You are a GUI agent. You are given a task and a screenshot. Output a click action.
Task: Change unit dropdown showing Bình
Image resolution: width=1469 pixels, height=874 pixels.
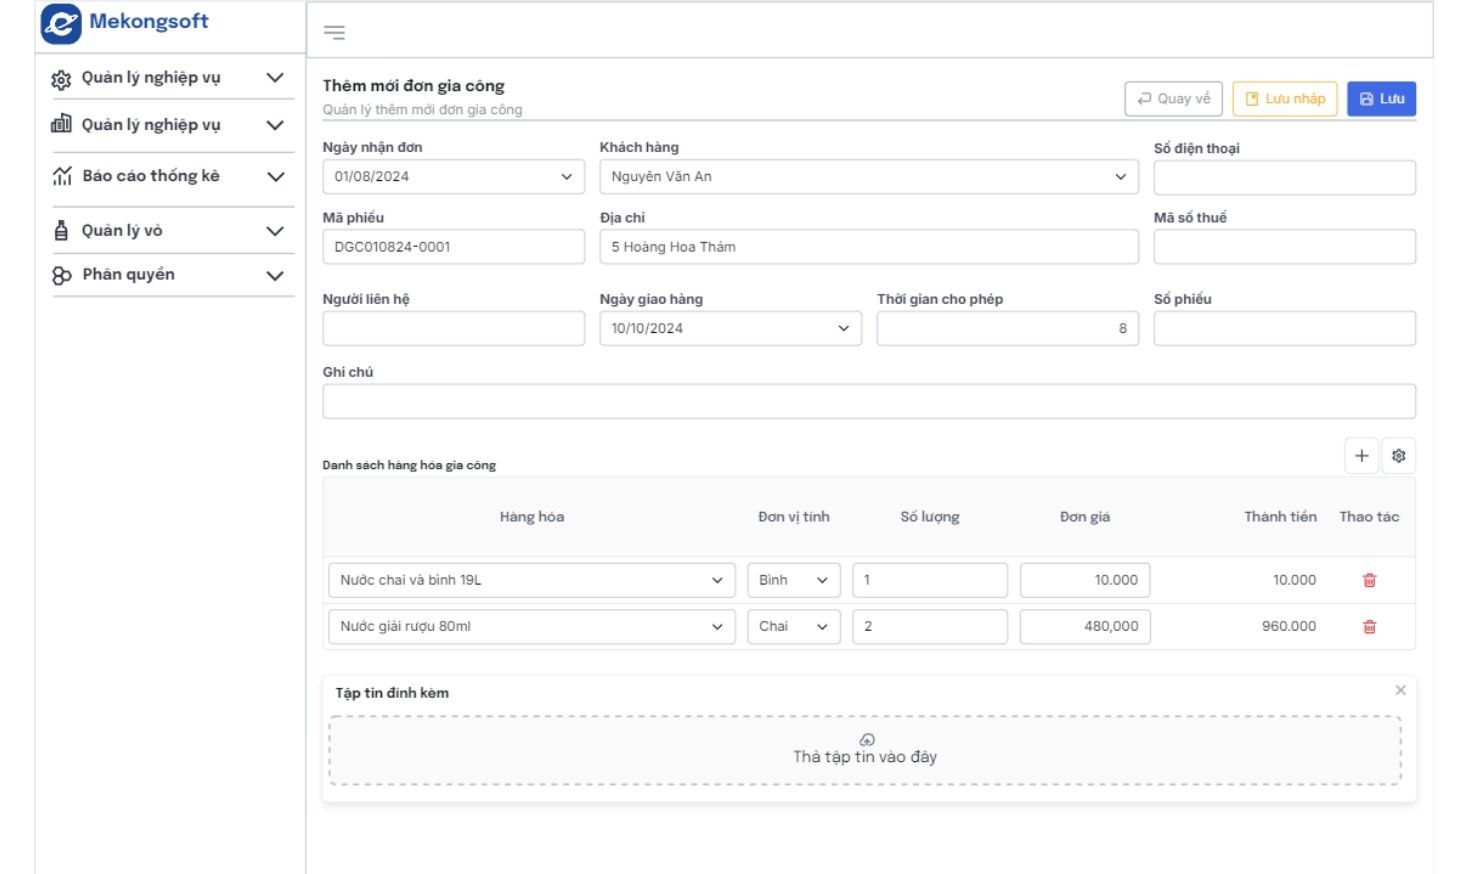point(793,580)
